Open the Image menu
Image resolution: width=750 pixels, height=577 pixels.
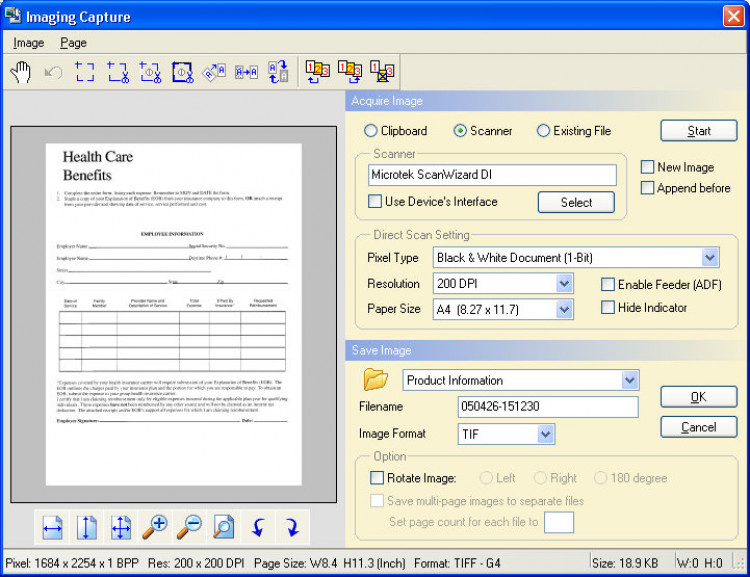[x=29, y=43]
